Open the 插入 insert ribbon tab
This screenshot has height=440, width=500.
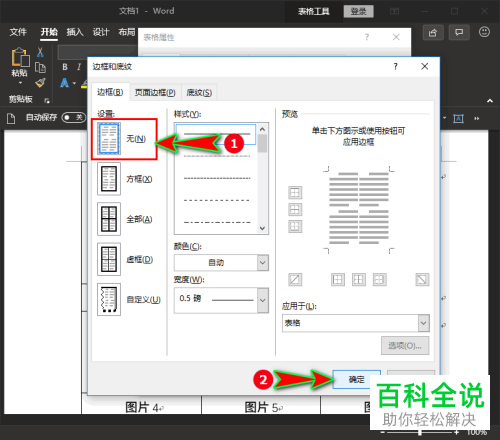[75, 32]
